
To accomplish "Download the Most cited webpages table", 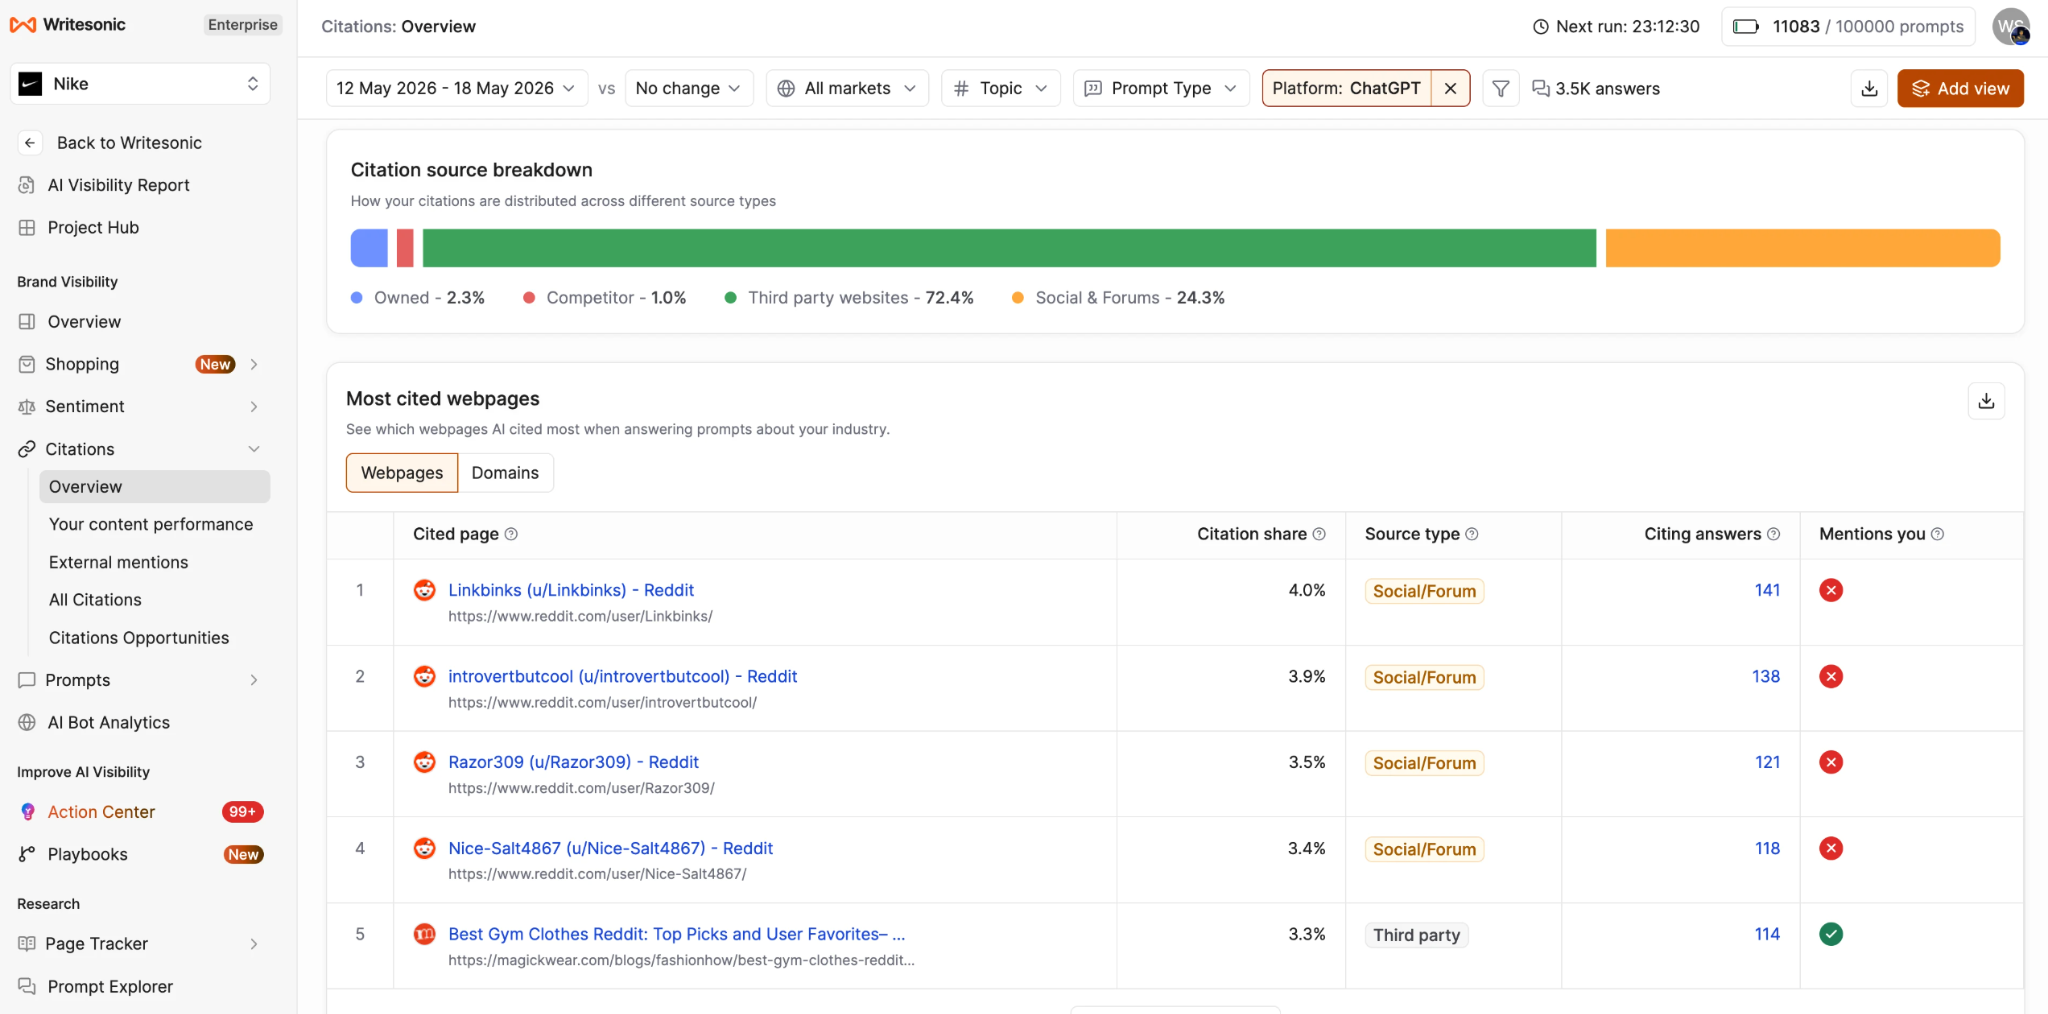I will 1986,401.
